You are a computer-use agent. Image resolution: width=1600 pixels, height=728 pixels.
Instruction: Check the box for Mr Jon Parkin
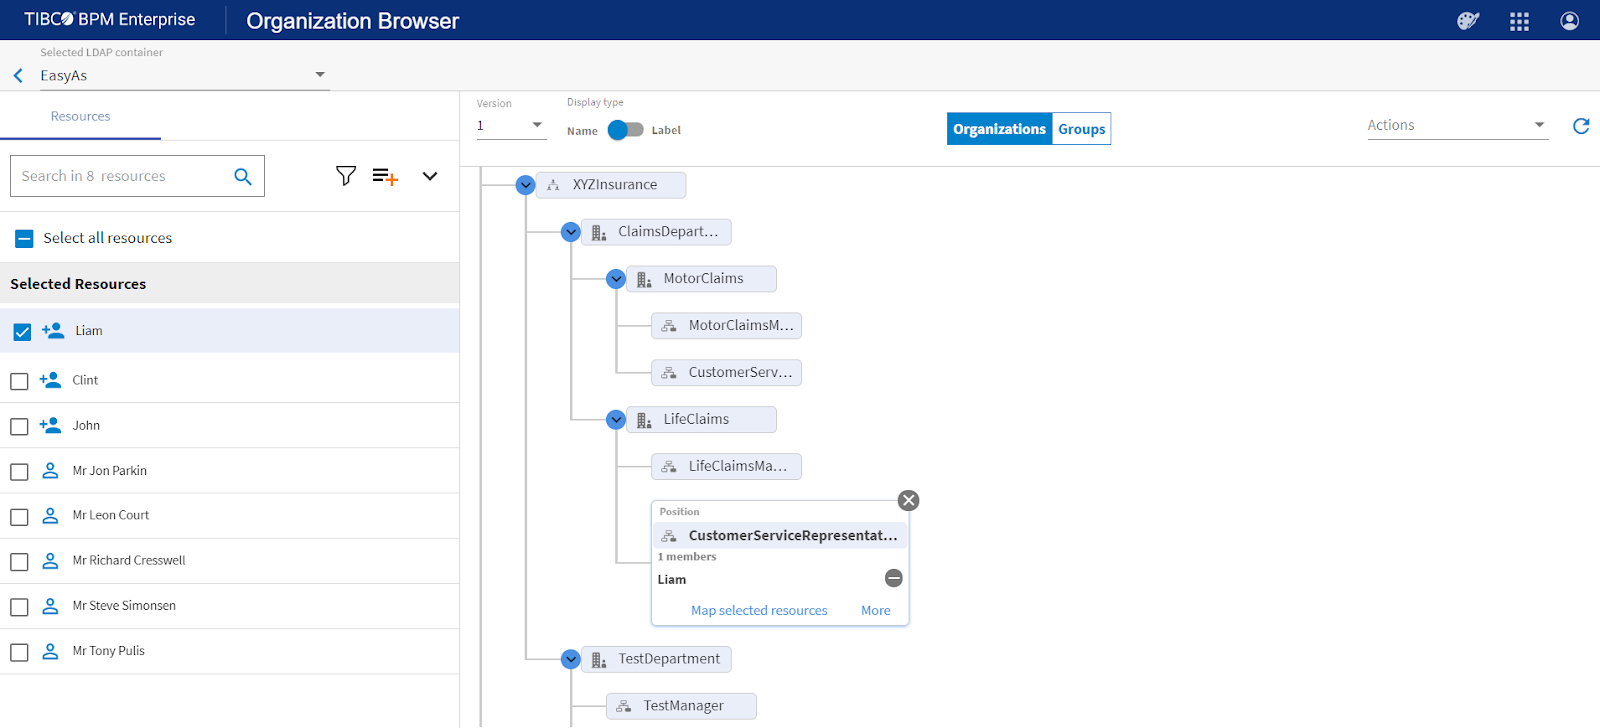19,472
